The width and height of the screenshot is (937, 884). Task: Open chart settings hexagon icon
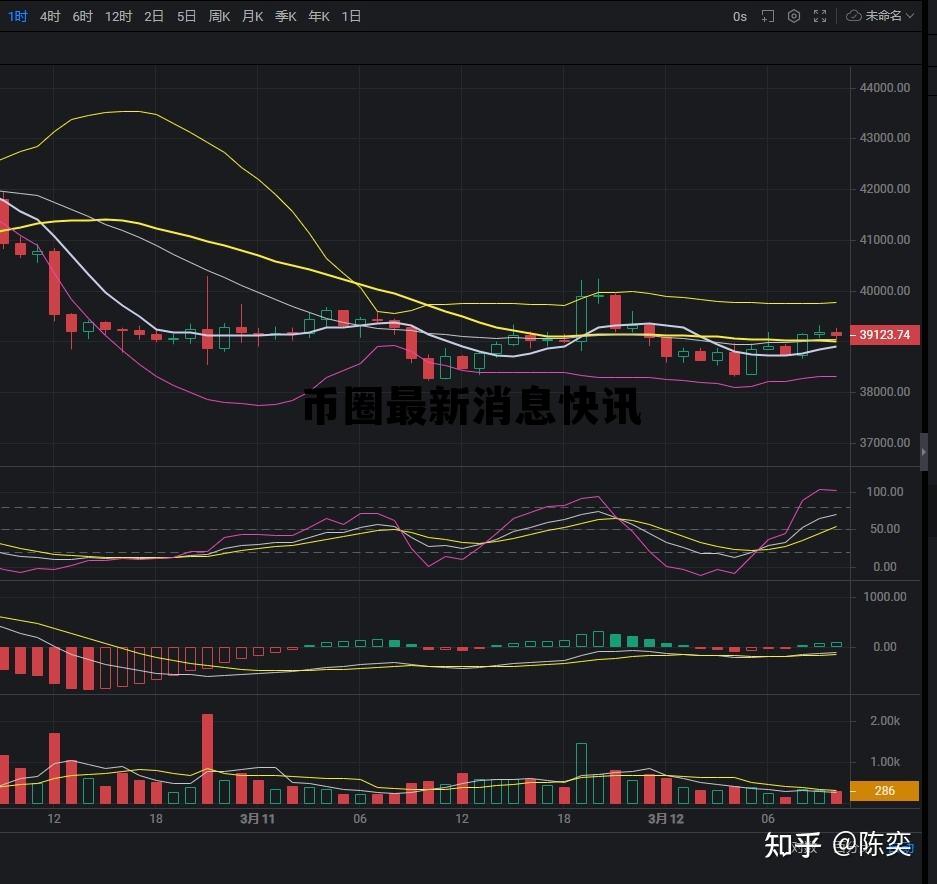click(794, 16)
